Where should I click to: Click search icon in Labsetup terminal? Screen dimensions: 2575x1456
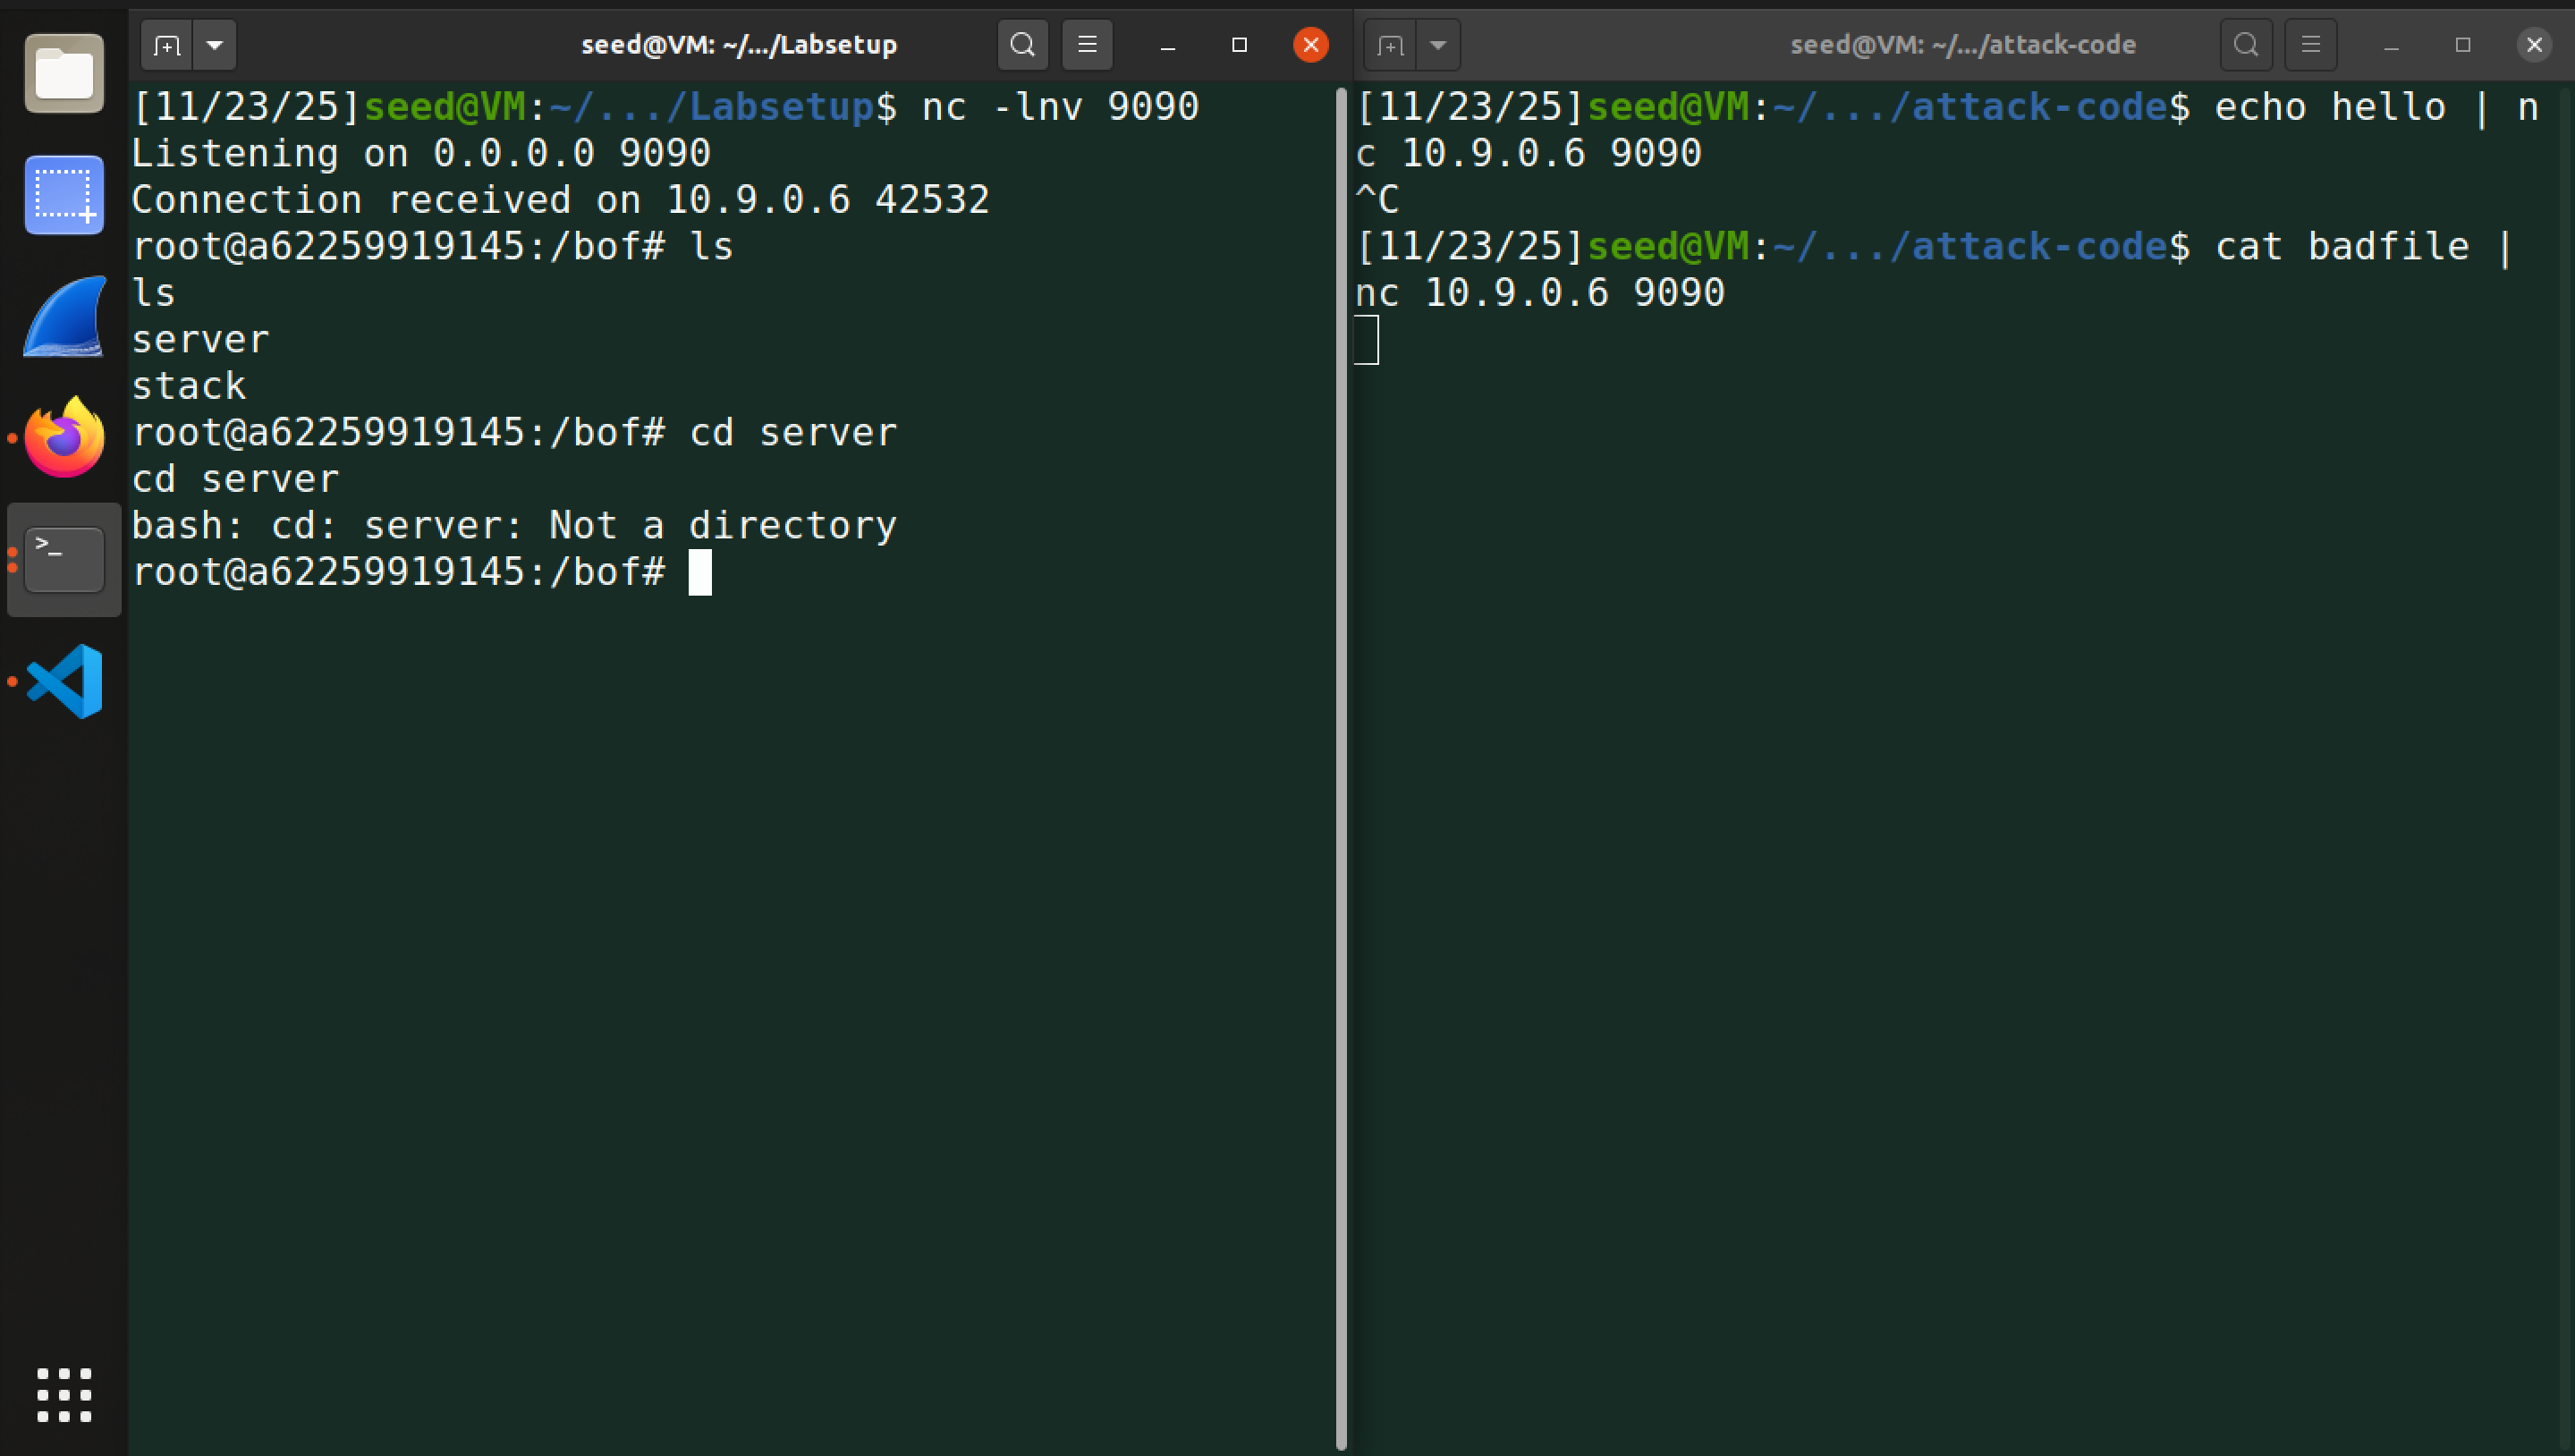(x=1022, y=45)
